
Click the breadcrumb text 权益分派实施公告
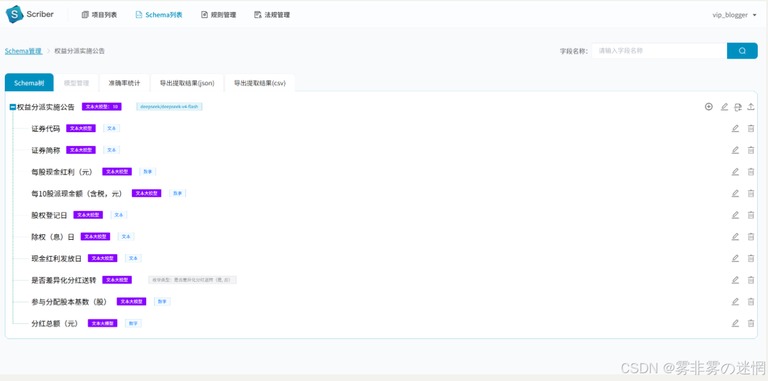[x=79, y=51]
